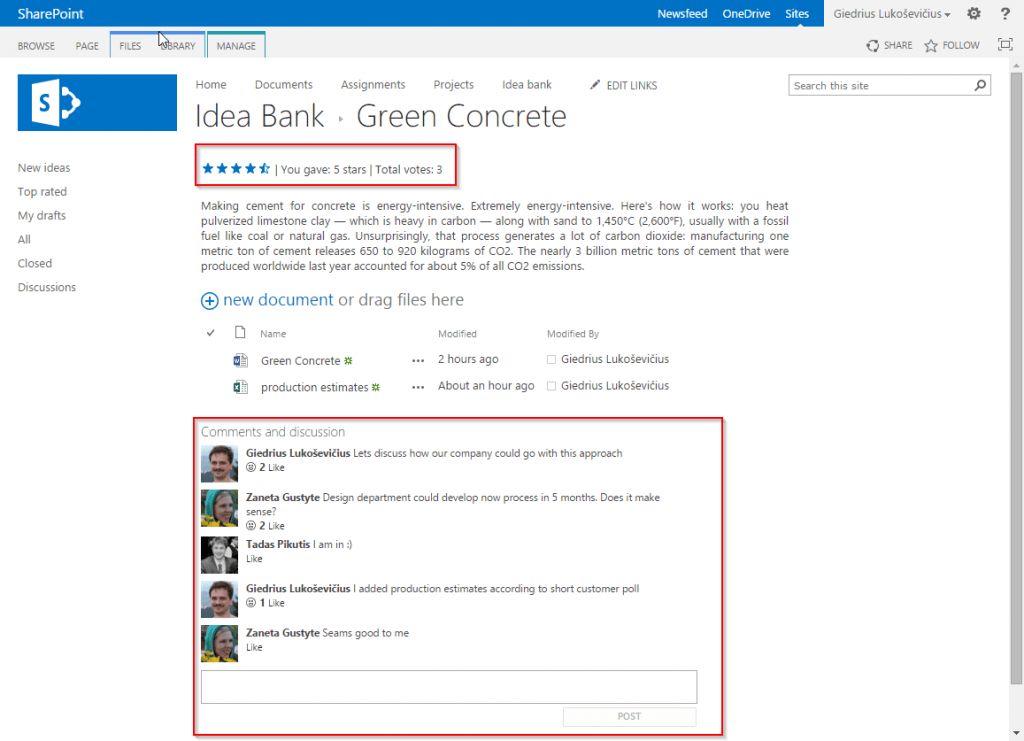Open the Excel icon beside production estimates

pyautogui.click(x=240, y=385)
